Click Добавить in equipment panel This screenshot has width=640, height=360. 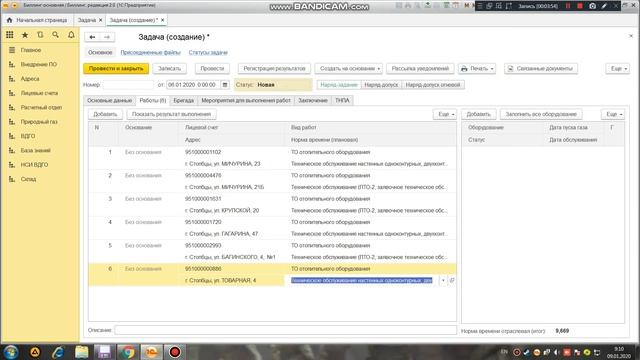tap(478, 114)
